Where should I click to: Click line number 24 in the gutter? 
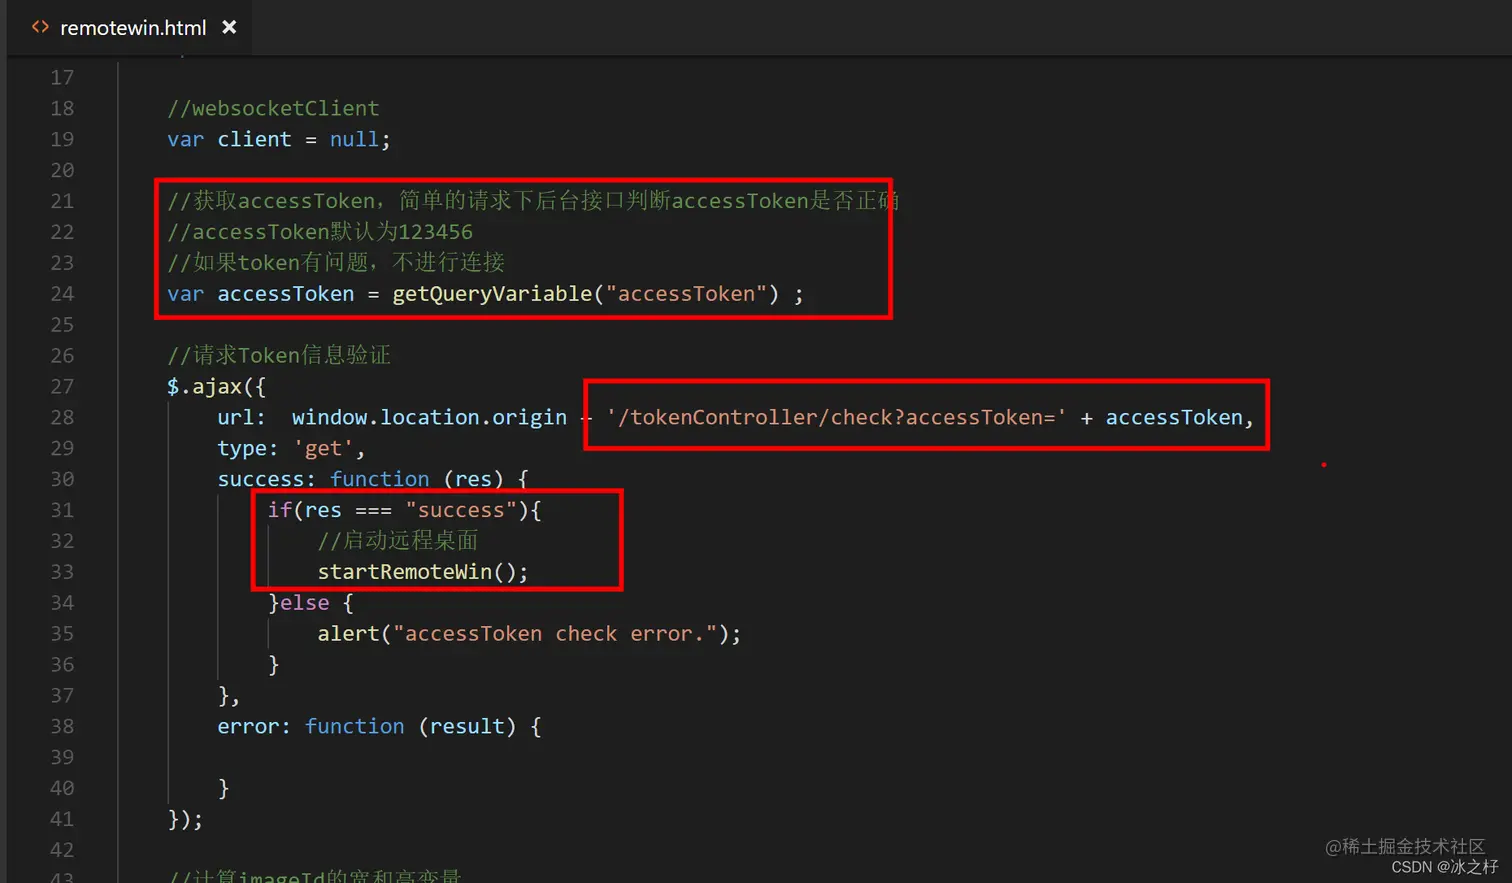point(62,294)
